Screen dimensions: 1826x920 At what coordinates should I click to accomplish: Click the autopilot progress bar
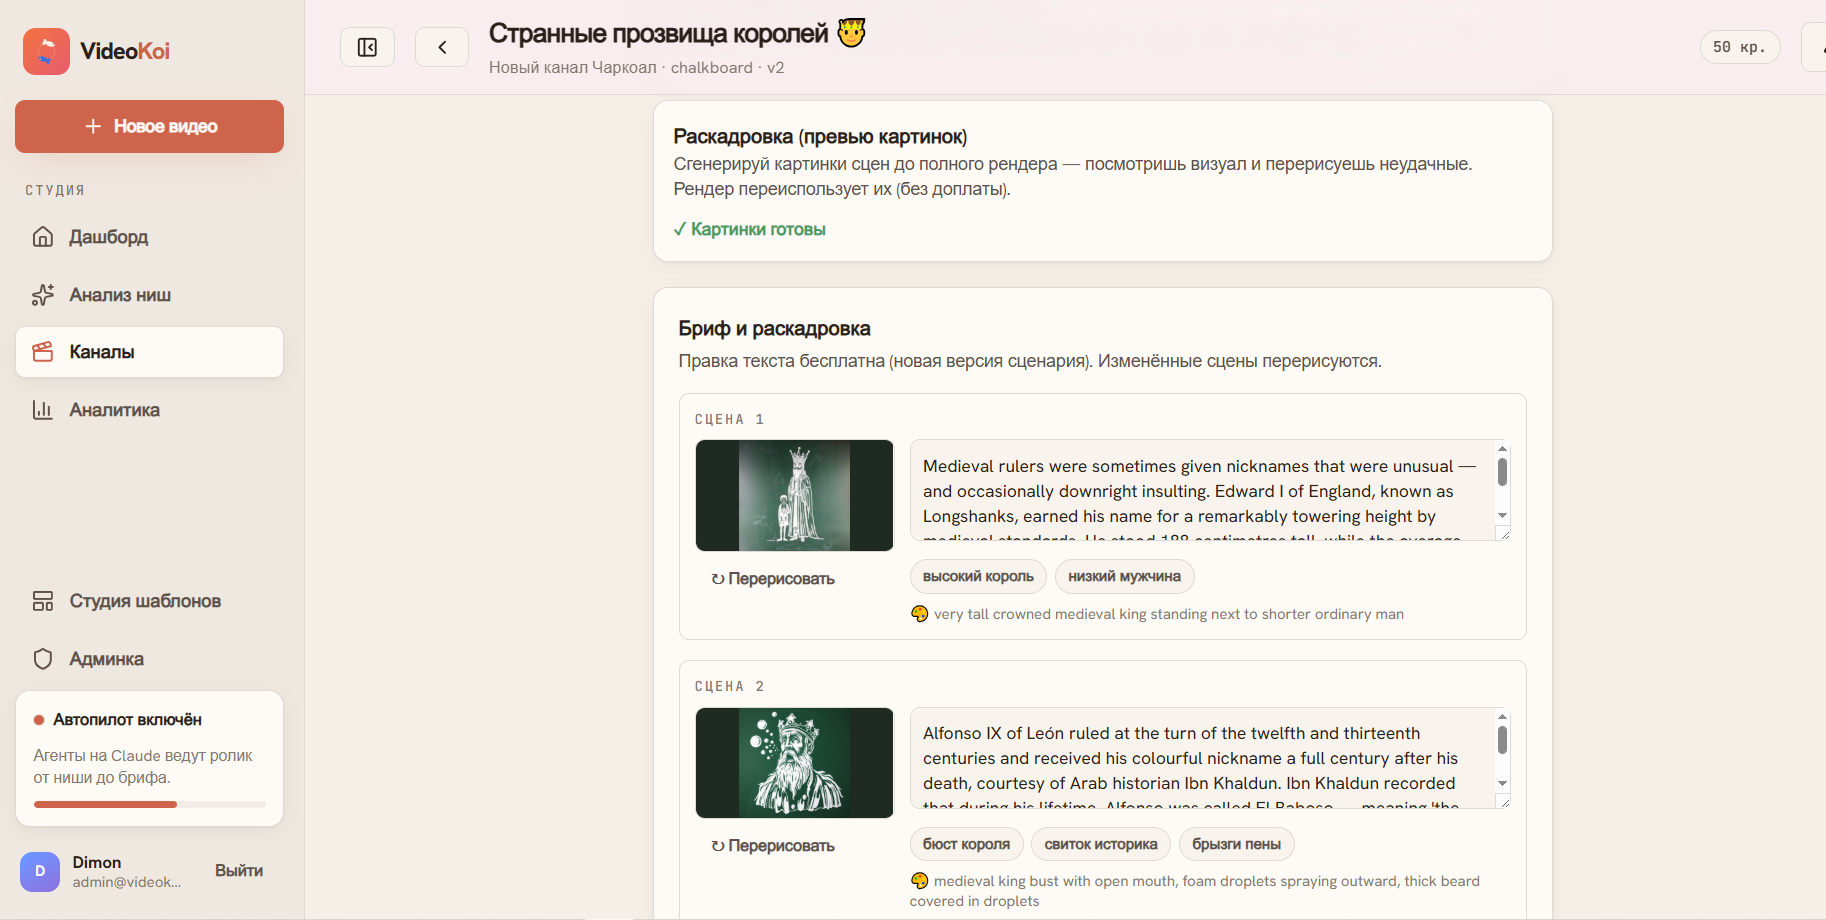click(x=150, y=804)
